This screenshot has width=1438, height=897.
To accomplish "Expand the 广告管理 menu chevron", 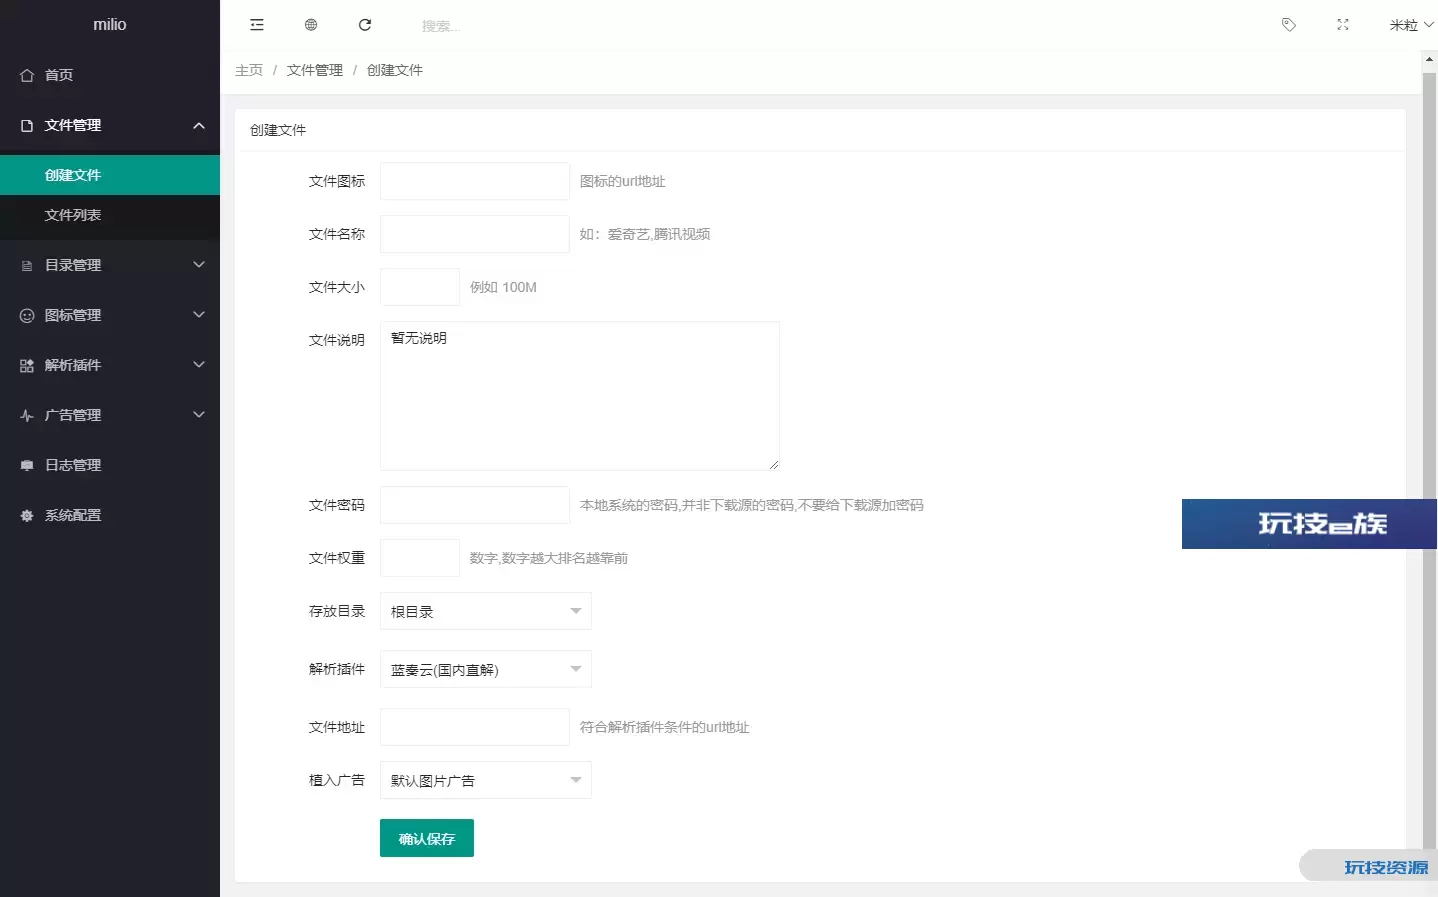I will pyautogui.click(x=199, y=415).
